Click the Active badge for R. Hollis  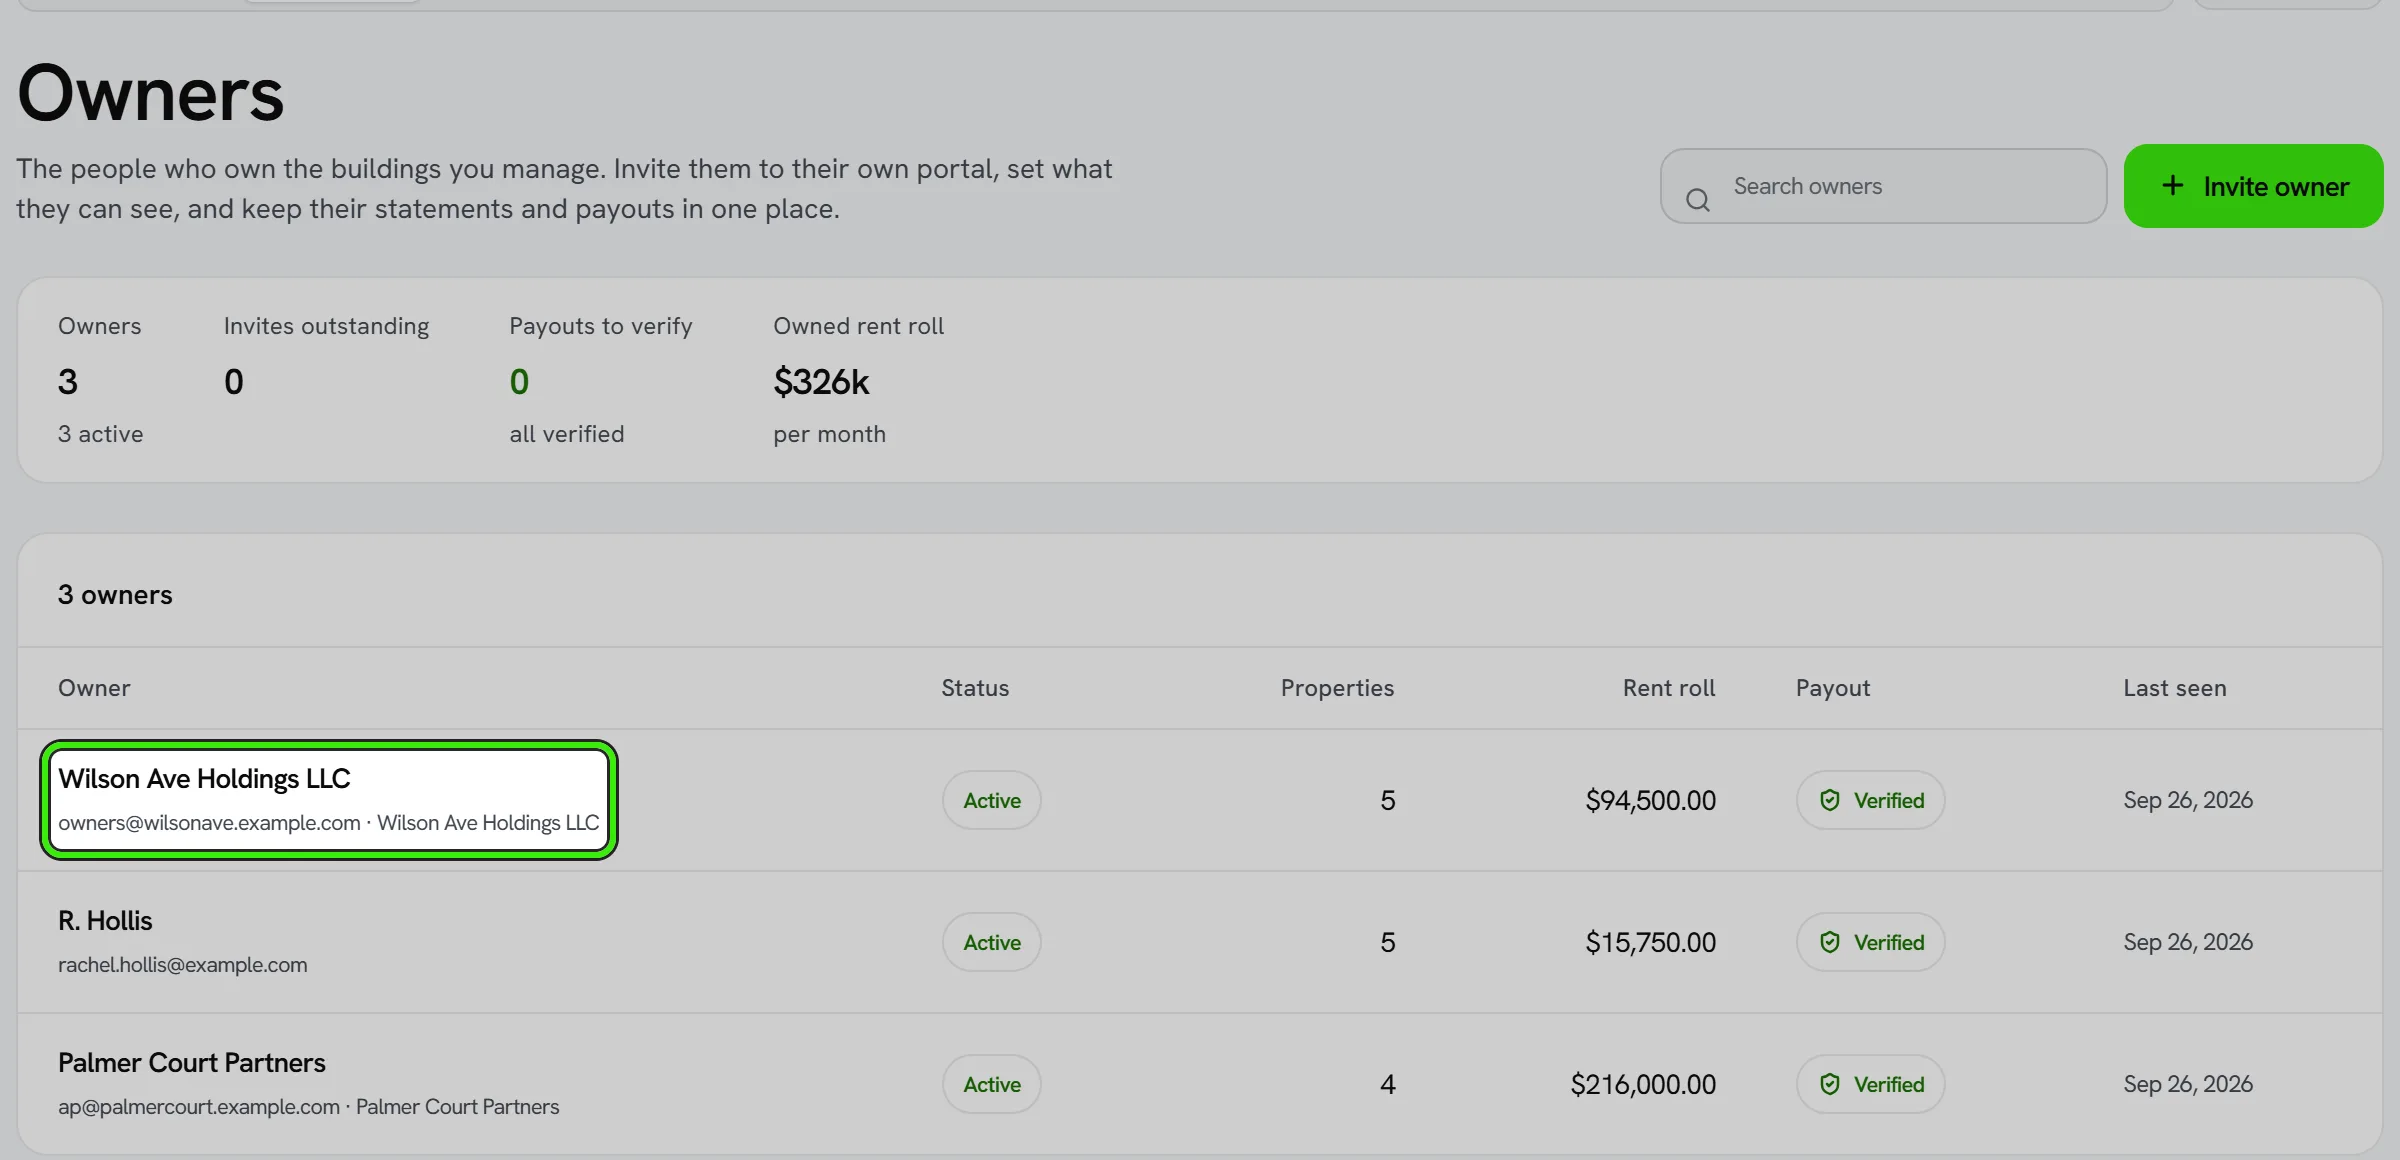pos(991,942)
